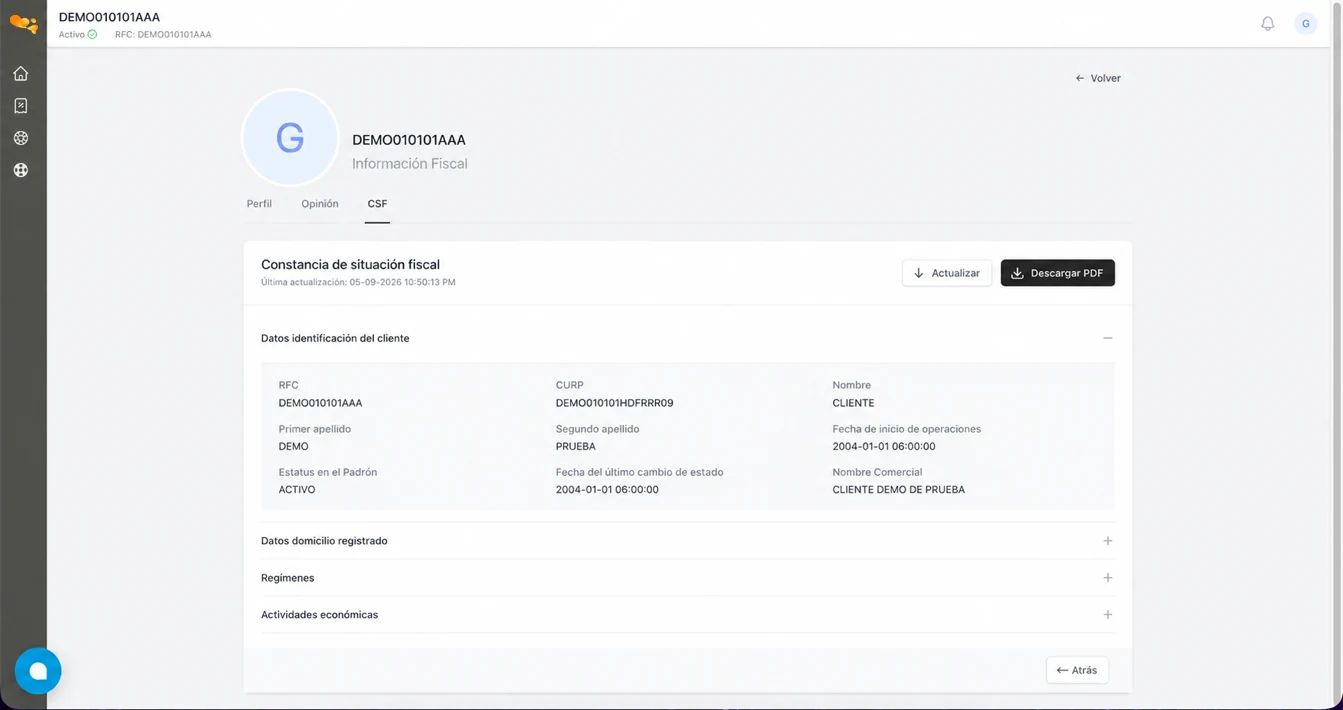Expand the Regímenes section
Screen dimensions: 1343x710
click(x=1107, y=578)
